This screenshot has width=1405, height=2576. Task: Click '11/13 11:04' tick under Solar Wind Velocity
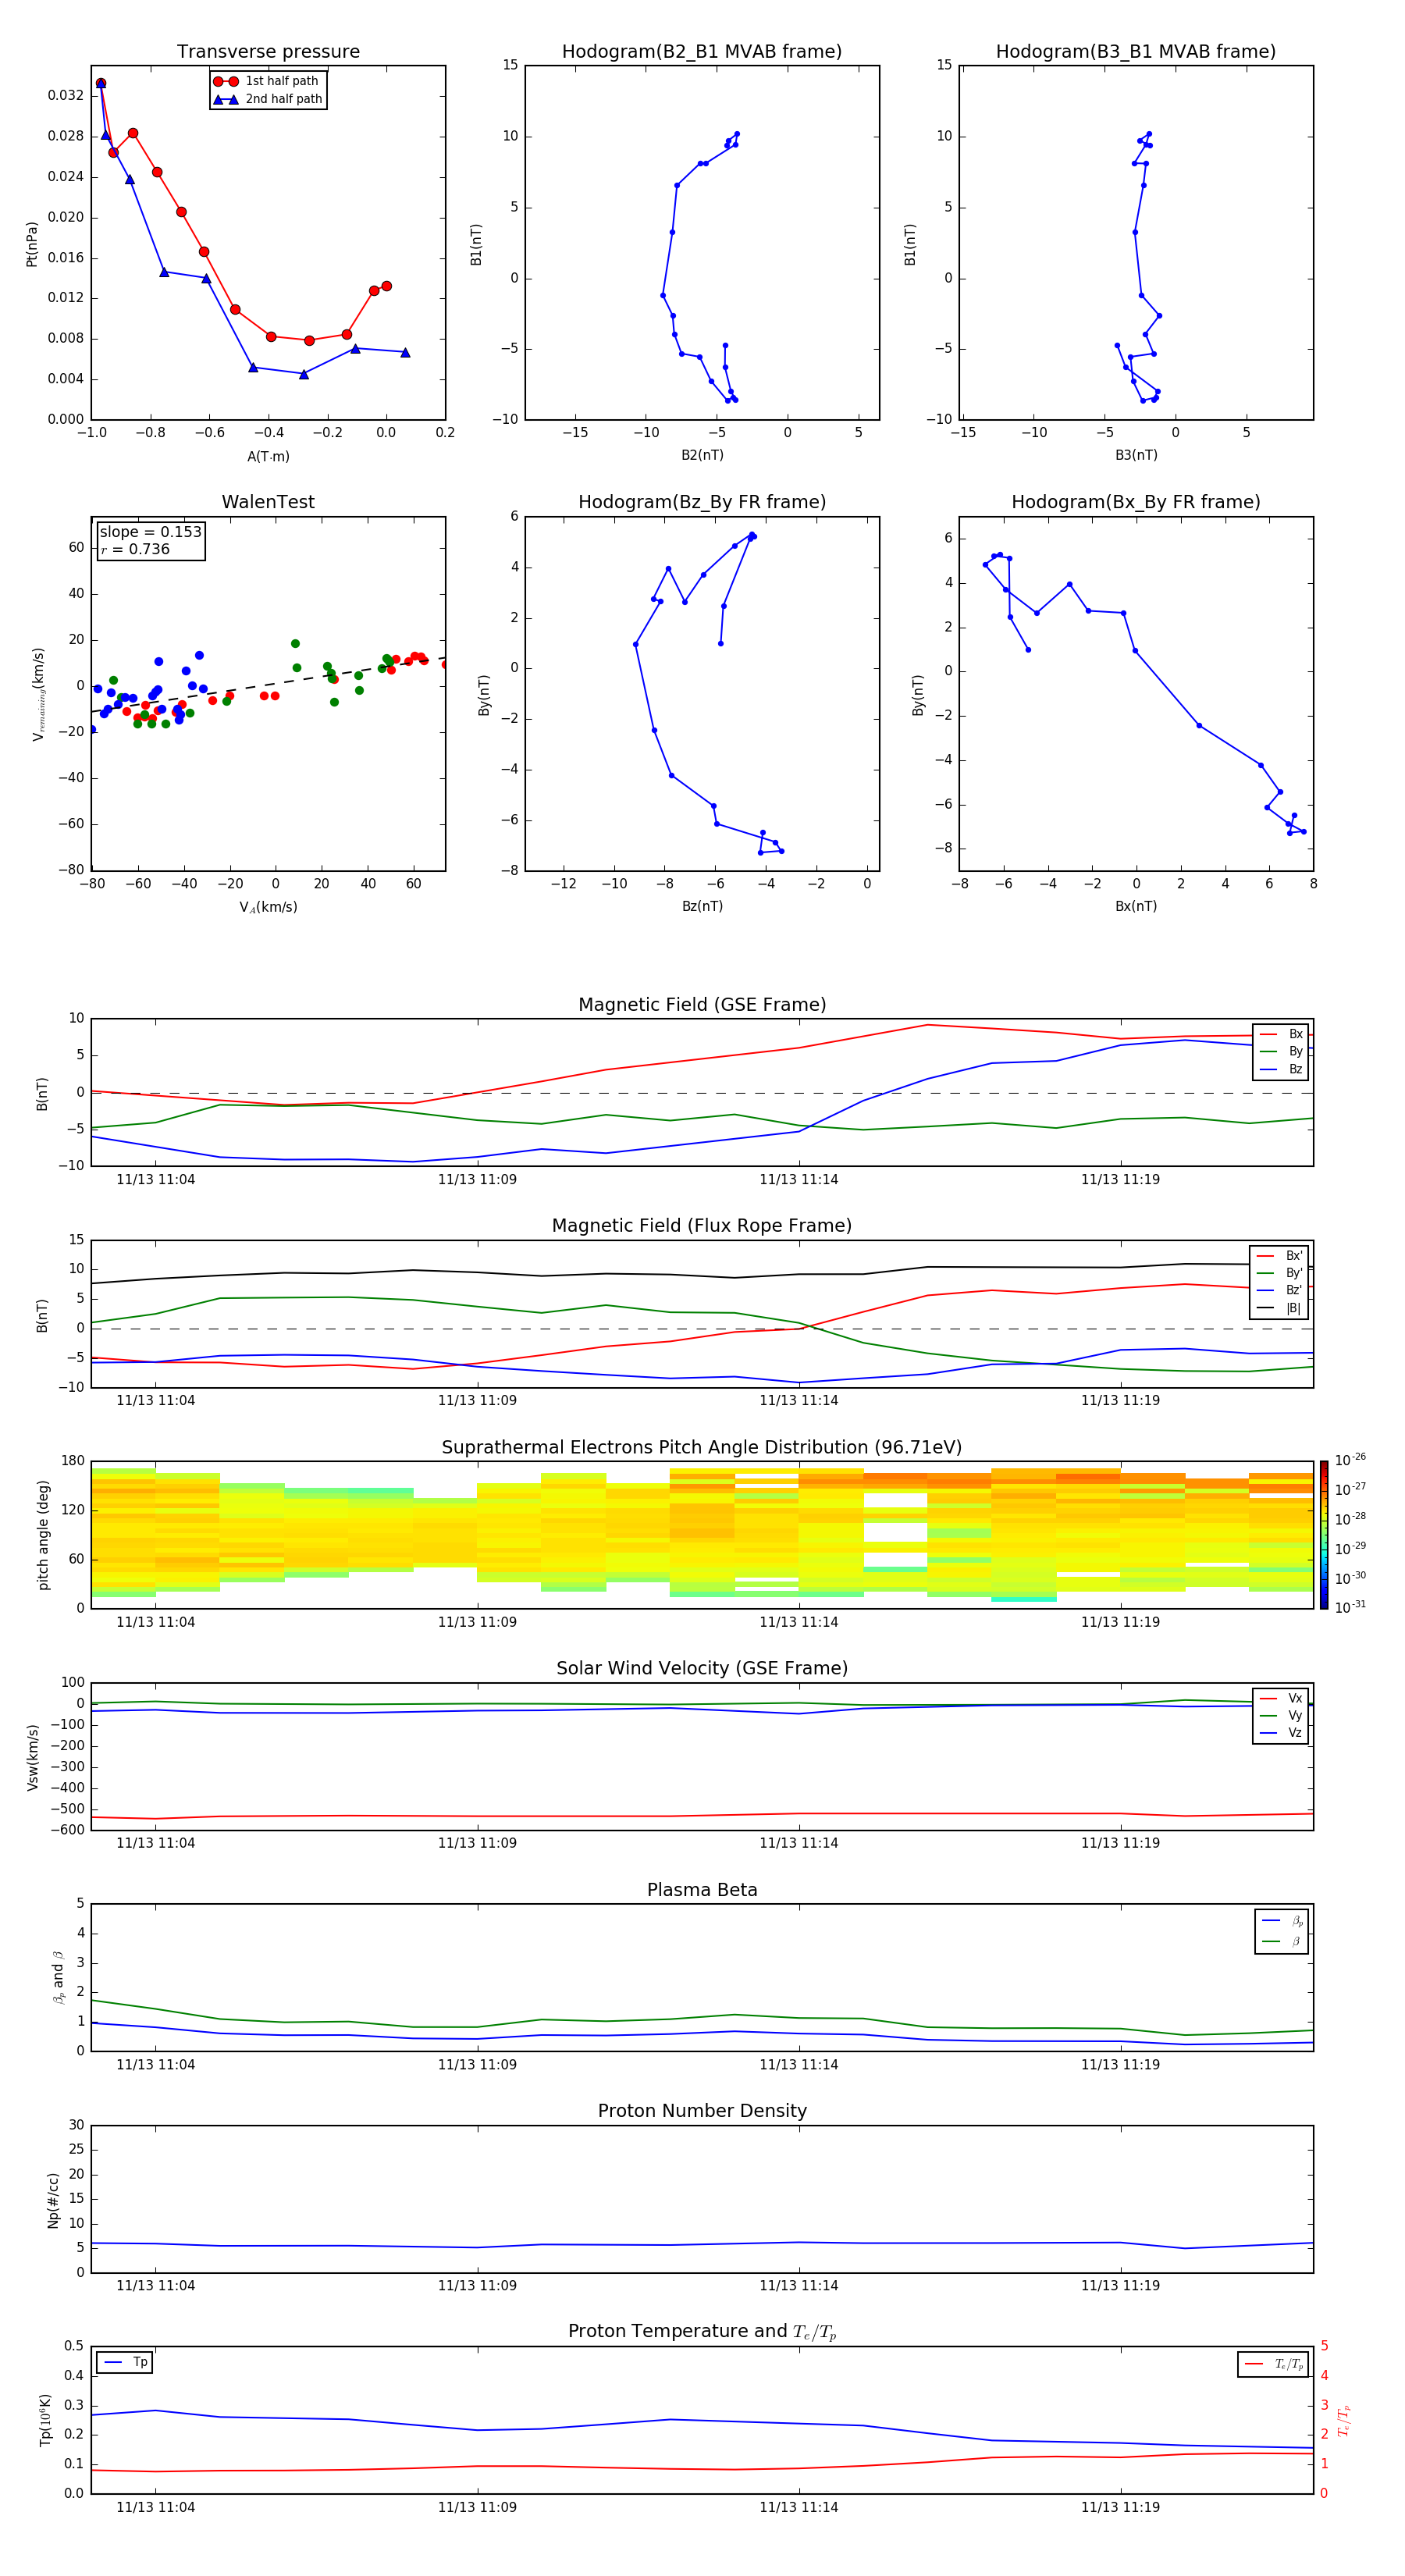tap(155, 1843)
